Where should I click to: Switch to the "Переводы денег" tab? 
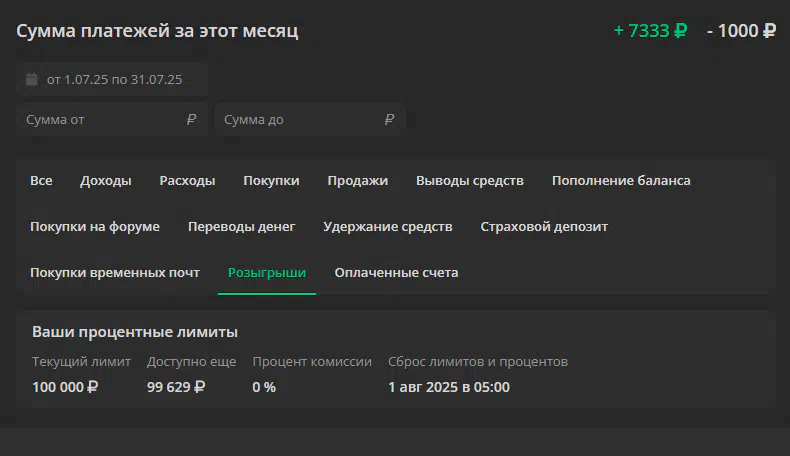(241, 226)
